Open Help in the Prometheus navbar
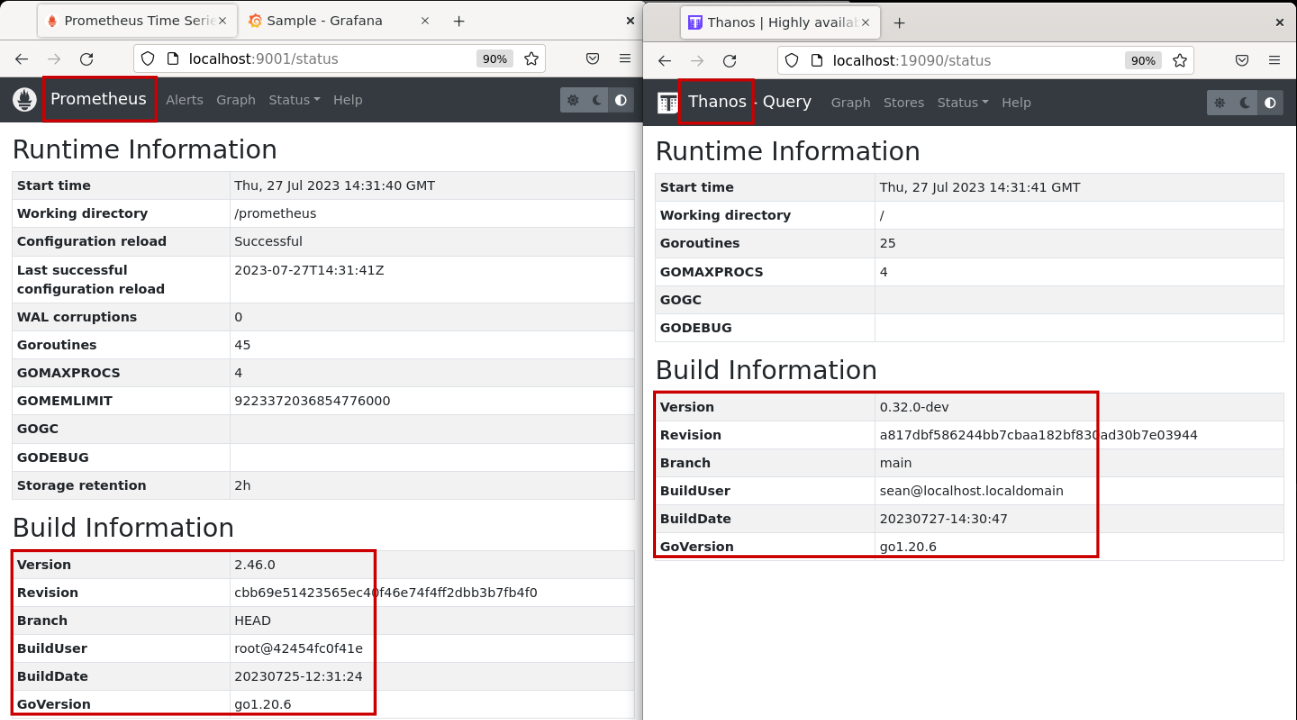This screenshot has height=720, width=1297. coord(348,100)
